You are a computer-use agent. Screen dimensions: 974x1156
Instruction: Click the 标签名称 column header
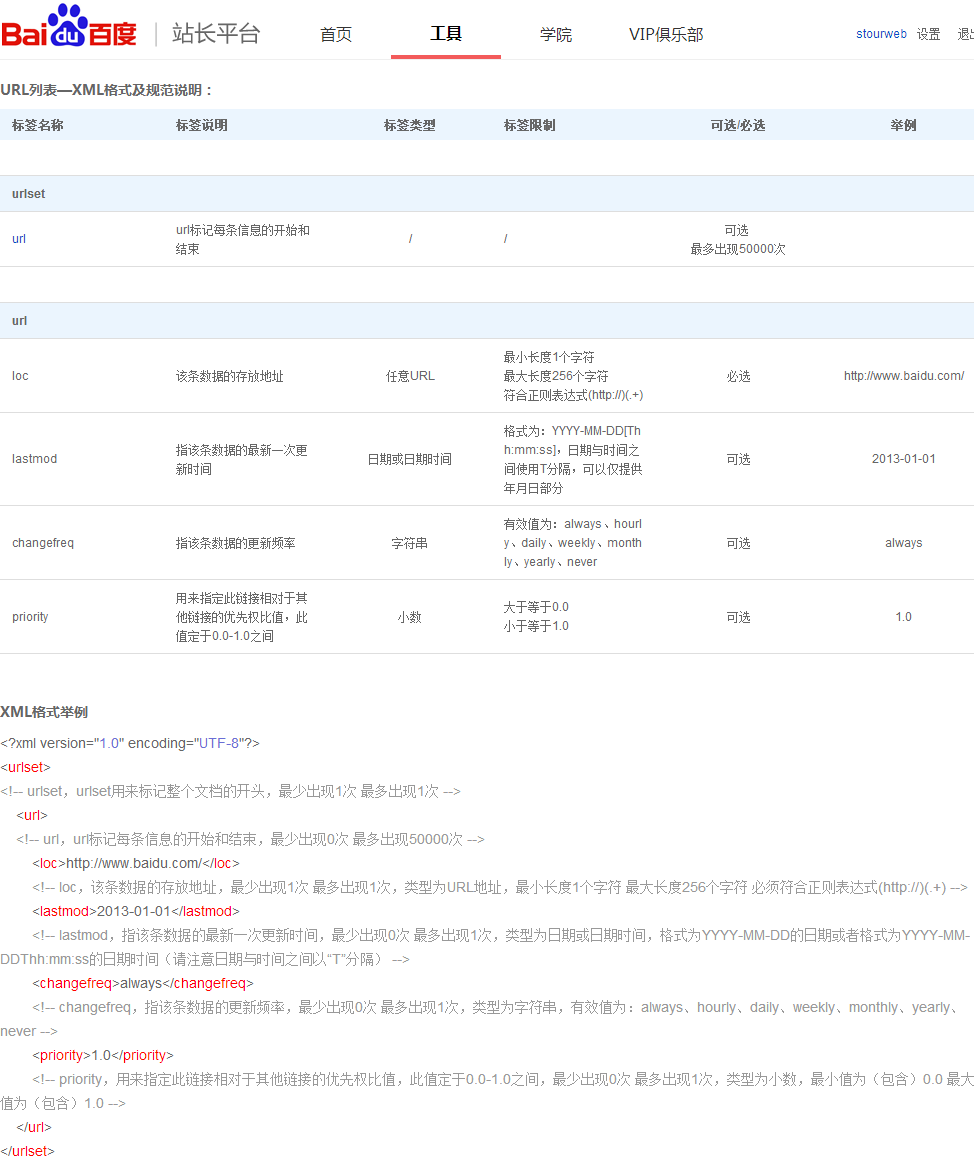click(x=38, y=125)
